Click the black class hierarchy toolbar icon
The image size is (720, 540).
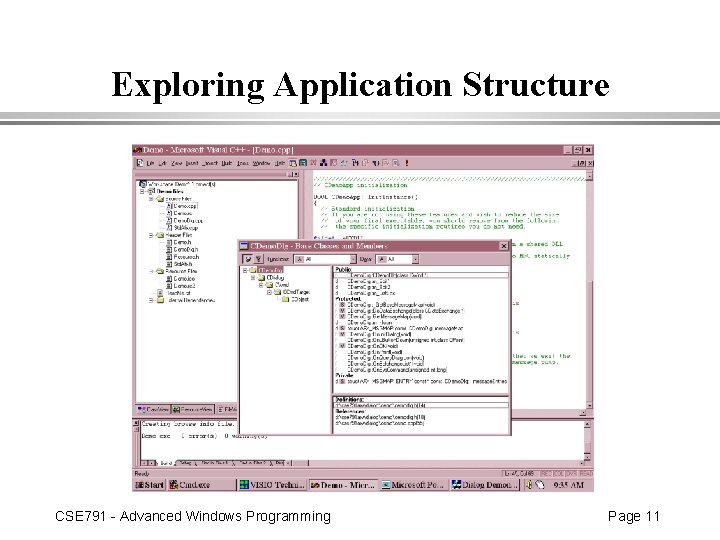323,163
